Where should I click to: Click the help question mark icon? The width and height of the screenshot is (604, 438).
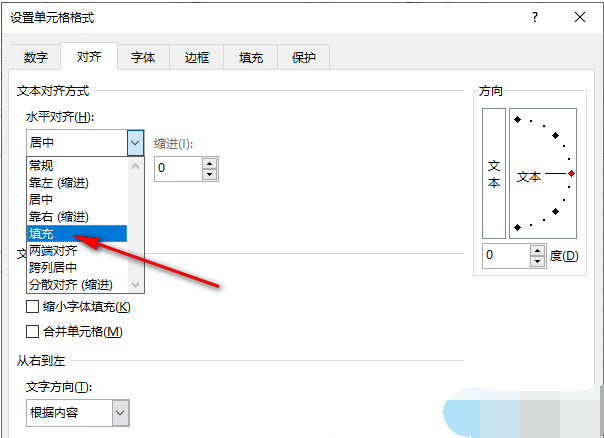tap(537, 17)
